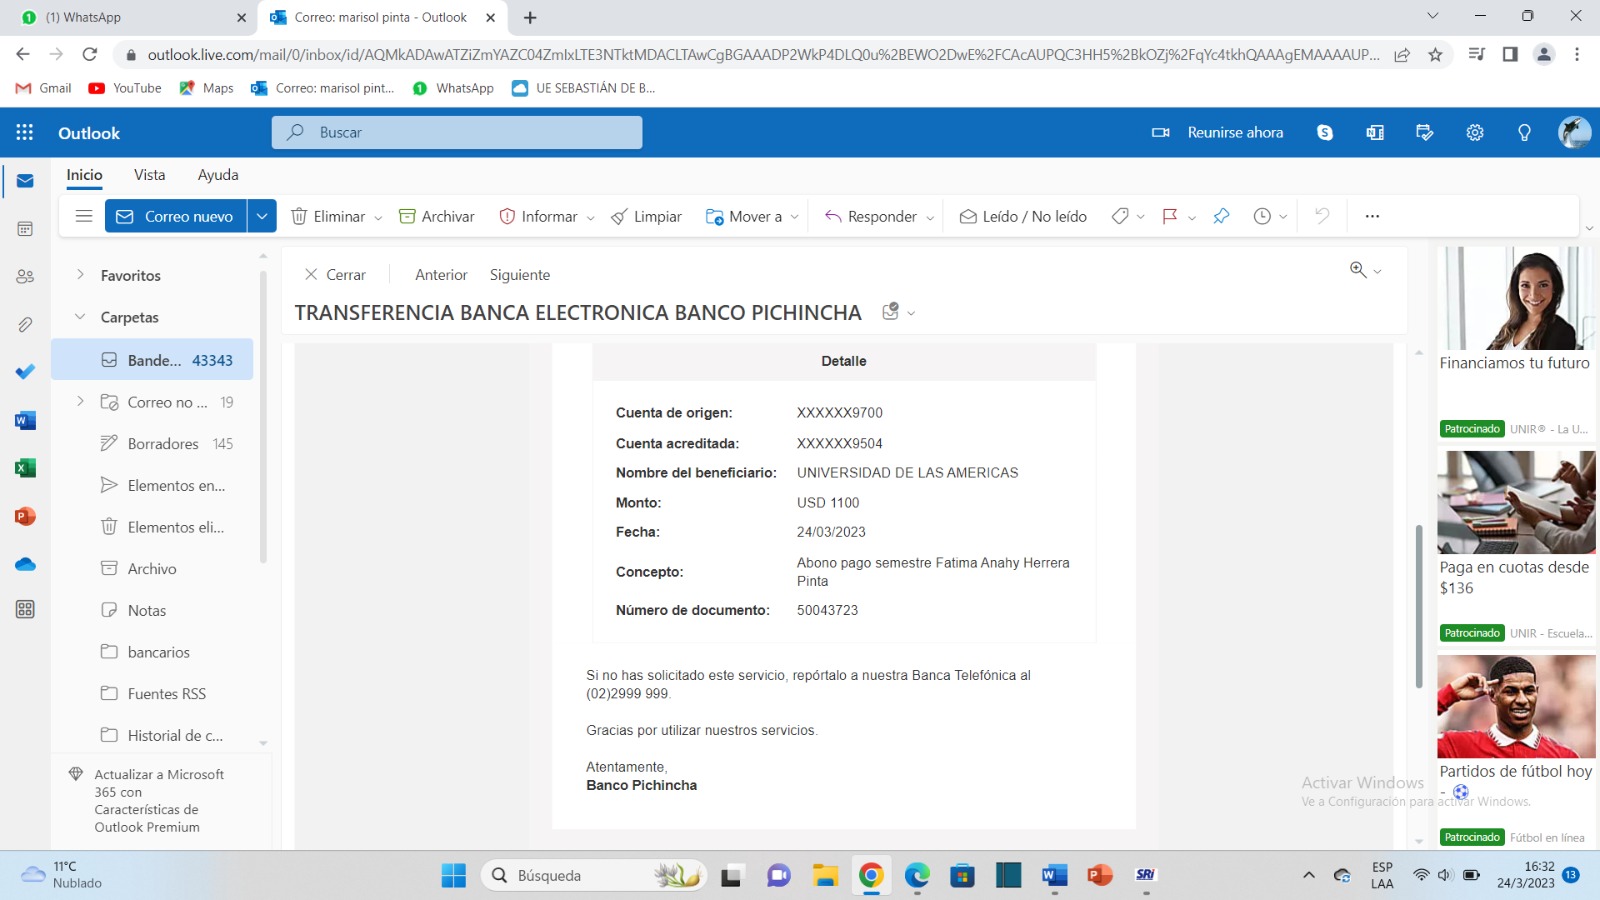This screenshot has width=1600, height=900.
Task: Click the Skype icon in header
Action: 1325,133
